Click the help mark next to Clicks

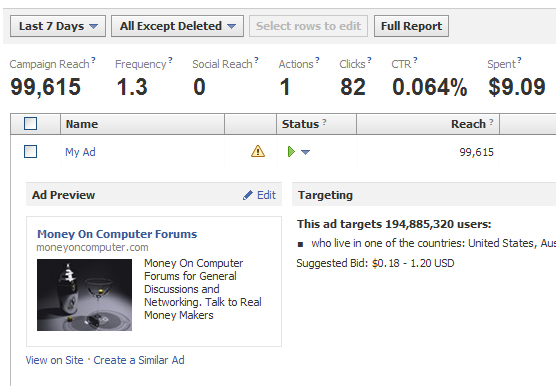369,60
